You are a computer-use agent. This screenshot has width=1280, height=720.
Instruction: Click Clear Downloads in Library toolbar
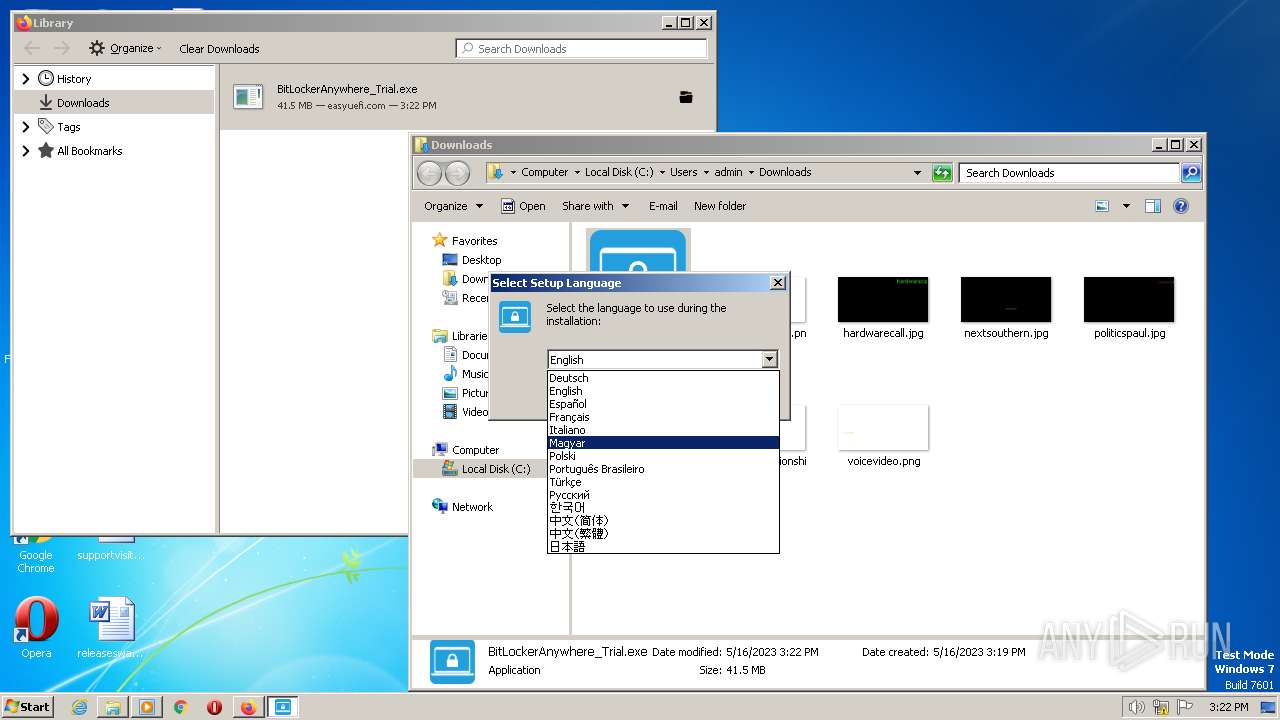click(219, 48)
